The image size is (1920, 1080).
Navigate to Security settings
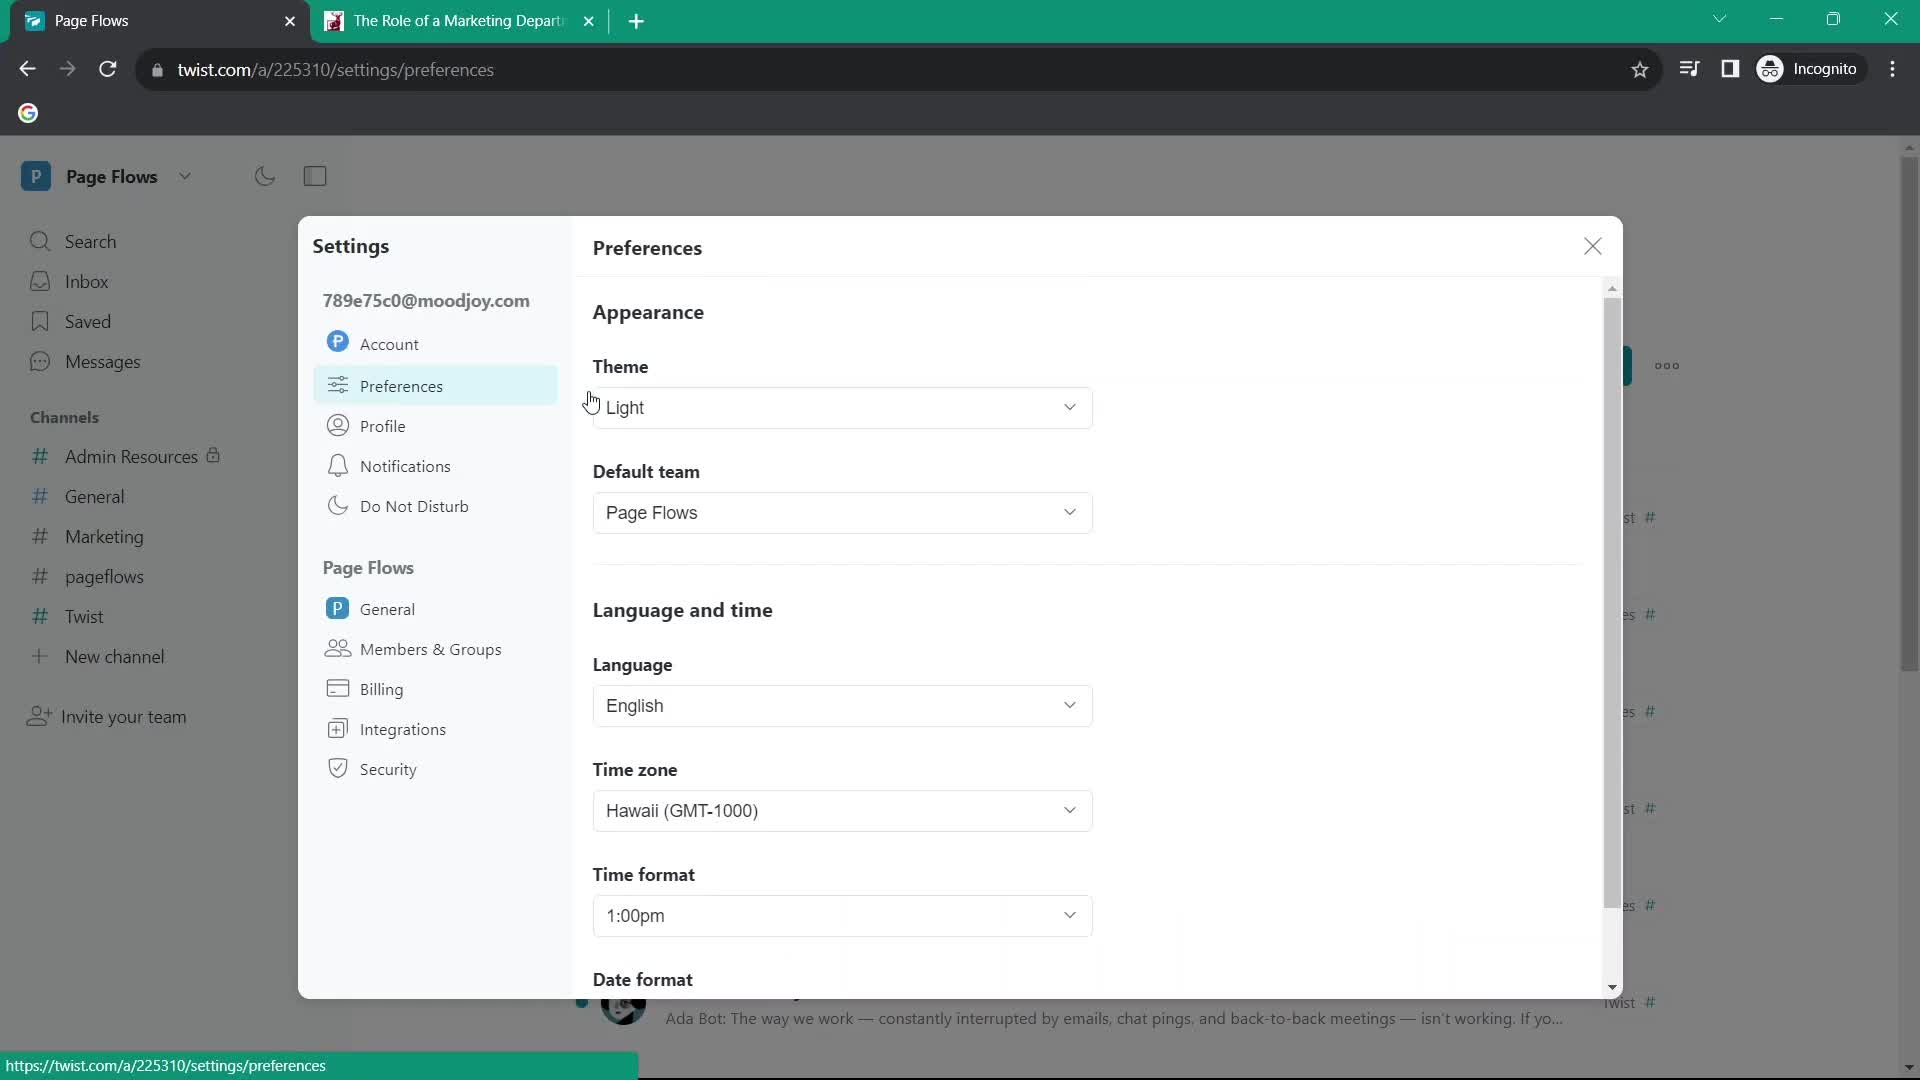pos(388,769)
